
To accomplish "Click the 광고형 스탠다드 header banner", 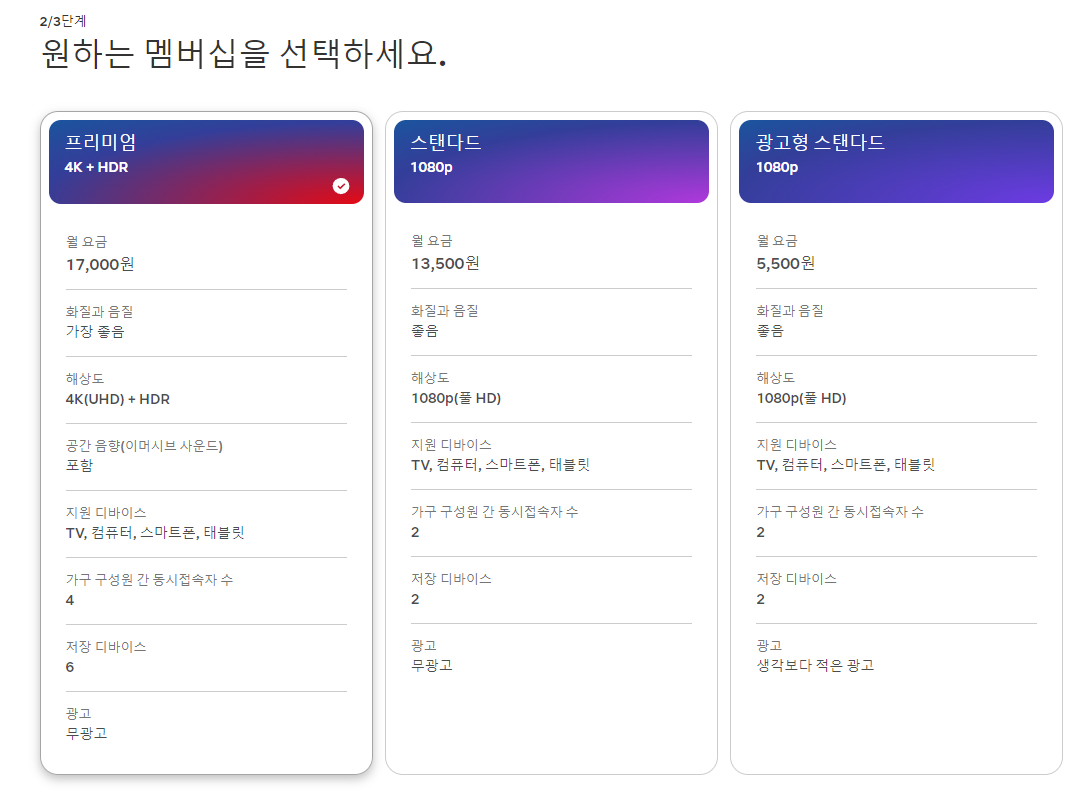I will pos(896,160).
